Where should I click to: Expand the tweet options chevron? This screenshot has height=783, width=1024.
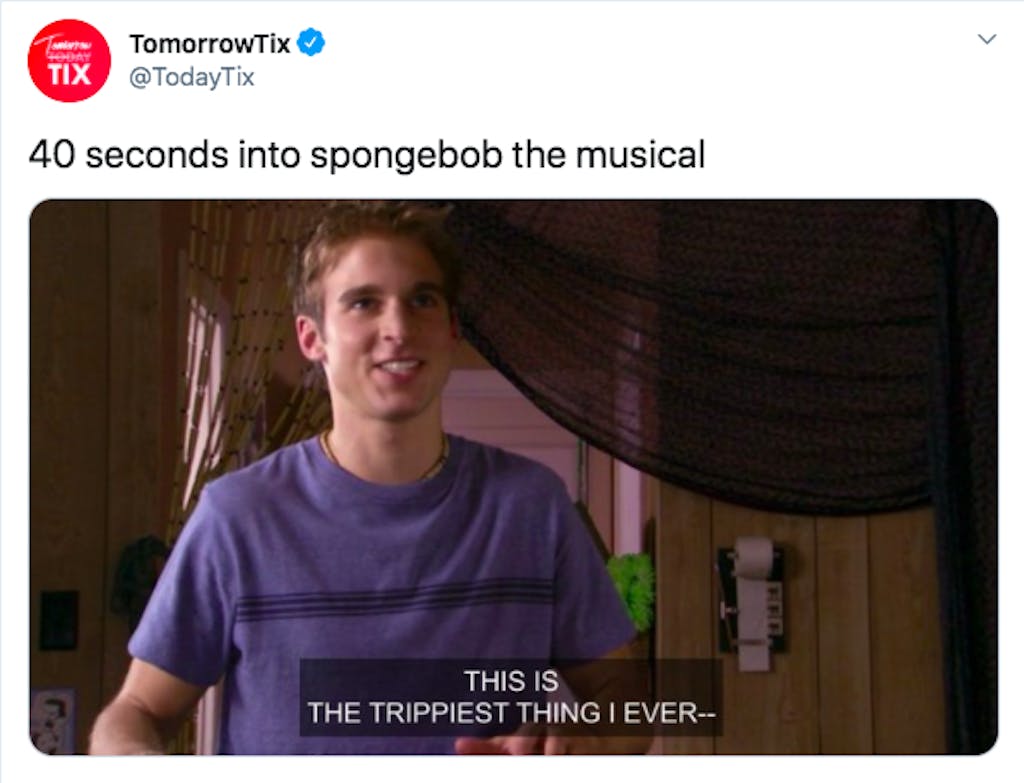click(987, 39)
